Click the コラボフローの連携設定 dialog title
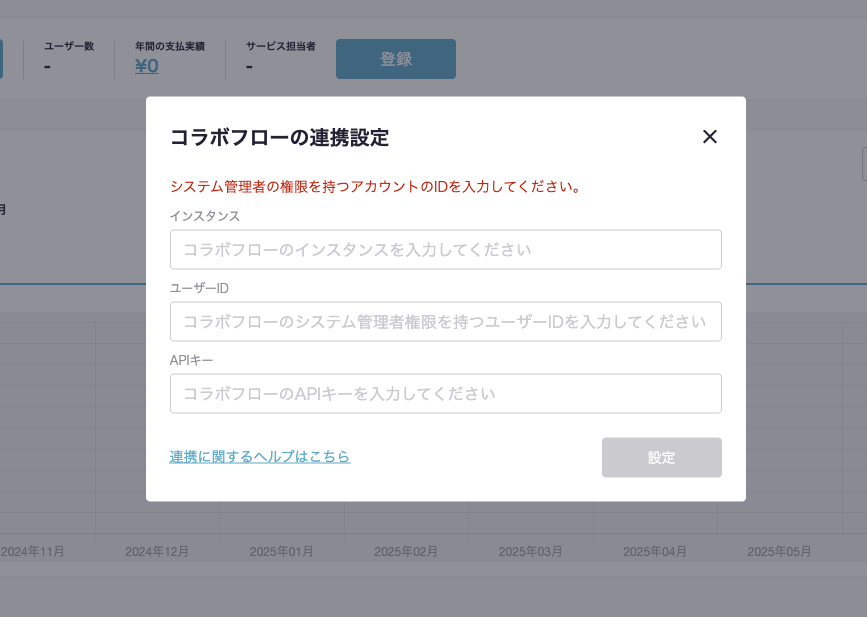This screenshot has height=617, width=867. pyautogui.click(x=279, y=138)
